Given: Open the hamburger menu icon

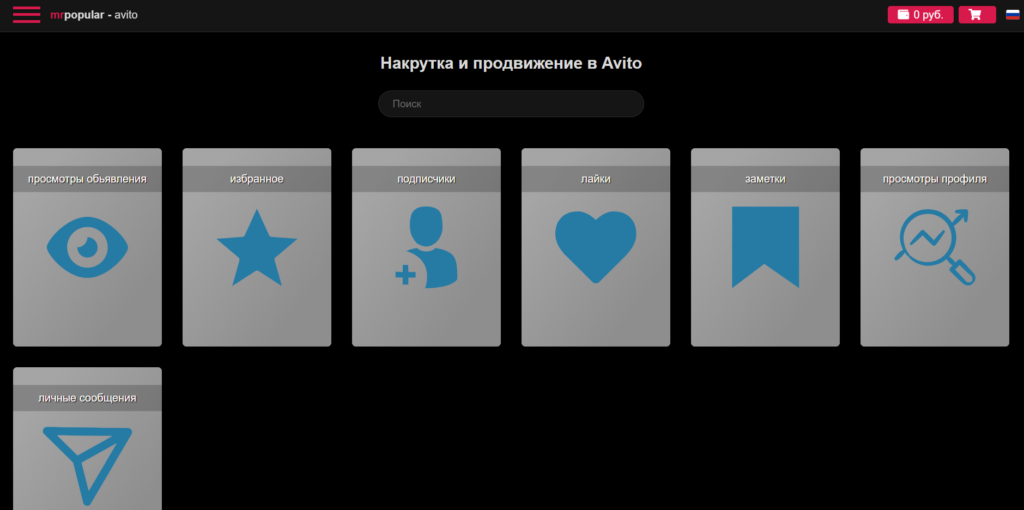Looking at the screenshot, I should tap(26, 14).
